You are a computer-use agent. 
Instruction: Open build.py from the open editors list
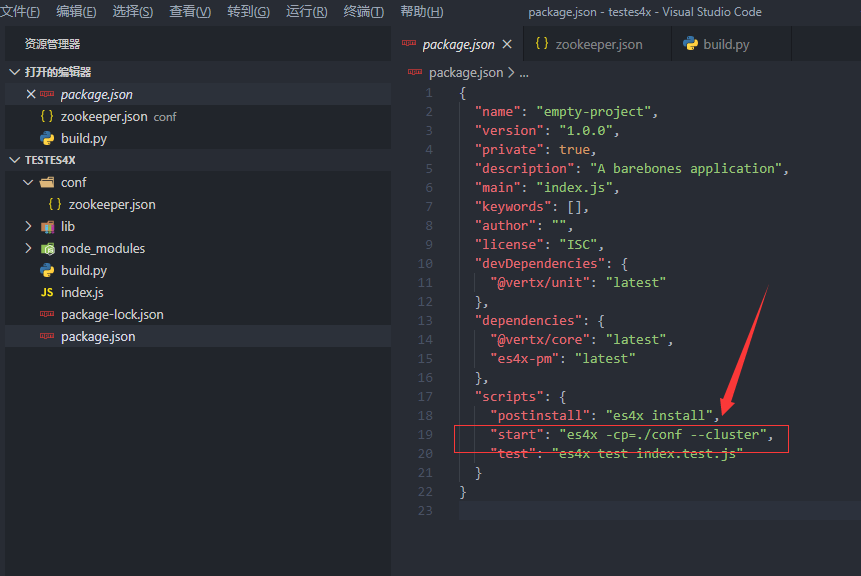(198, 138)
